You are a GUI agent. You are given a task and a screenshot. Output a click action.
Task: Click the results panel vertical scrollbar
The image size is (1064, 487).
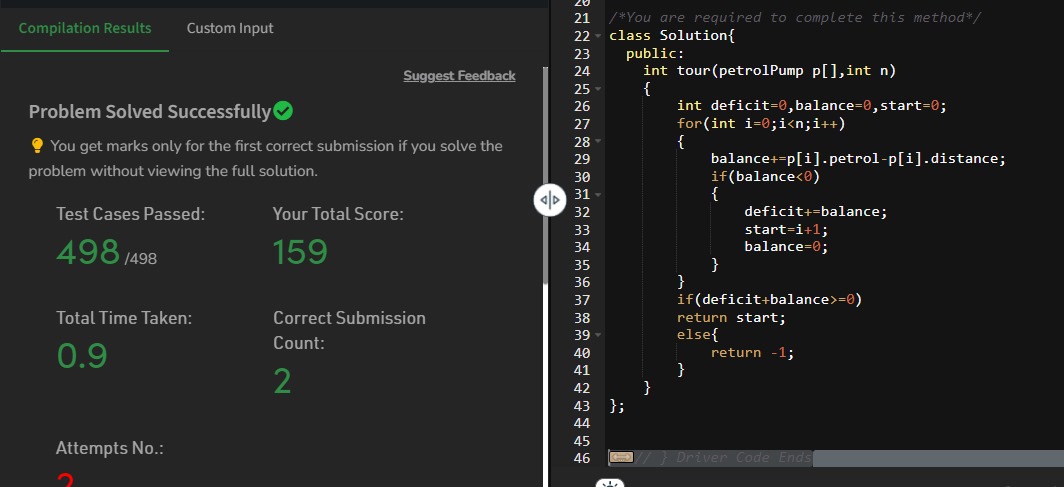544,176
